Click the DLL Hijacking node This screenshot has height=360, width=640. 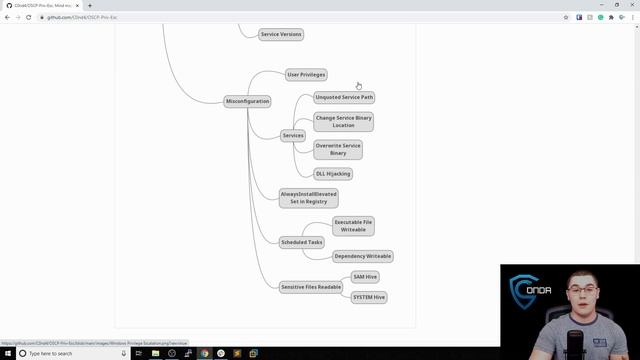[x=333, y=174]
